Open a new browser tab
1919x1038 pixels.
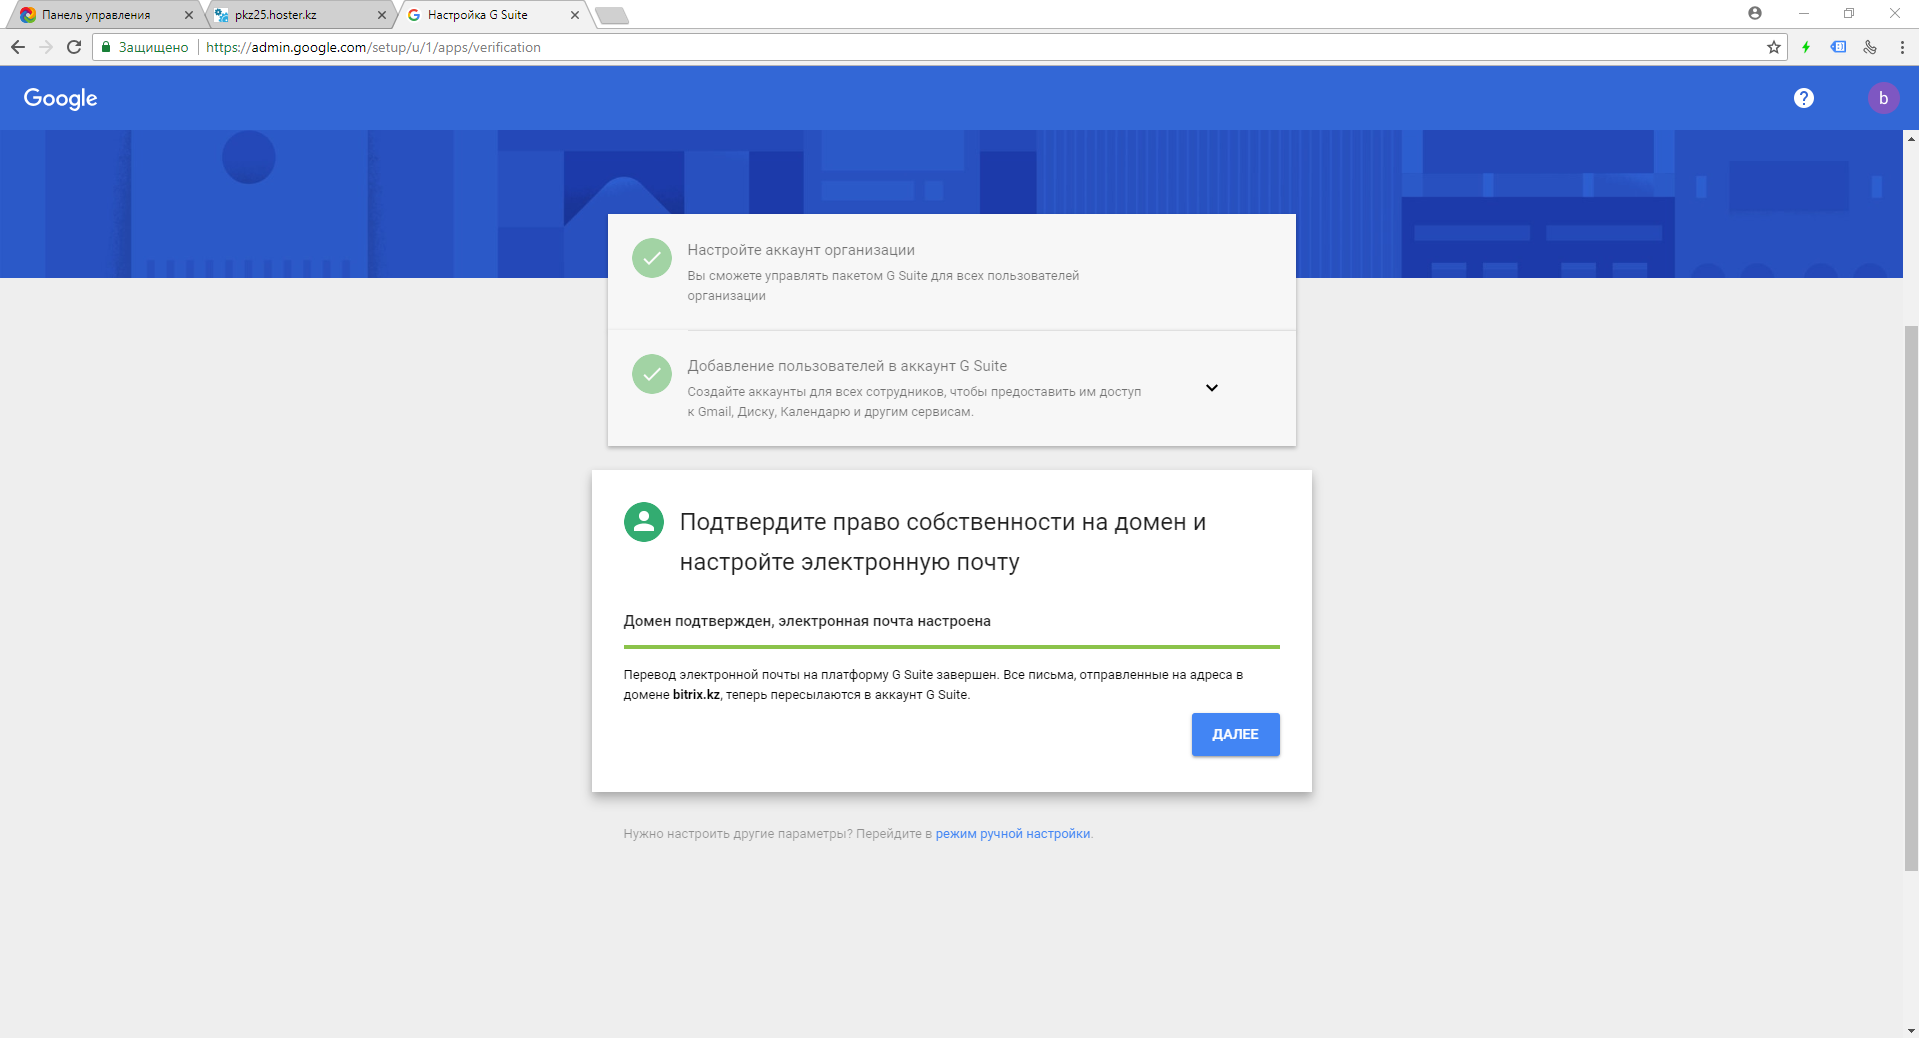point(611,15)
